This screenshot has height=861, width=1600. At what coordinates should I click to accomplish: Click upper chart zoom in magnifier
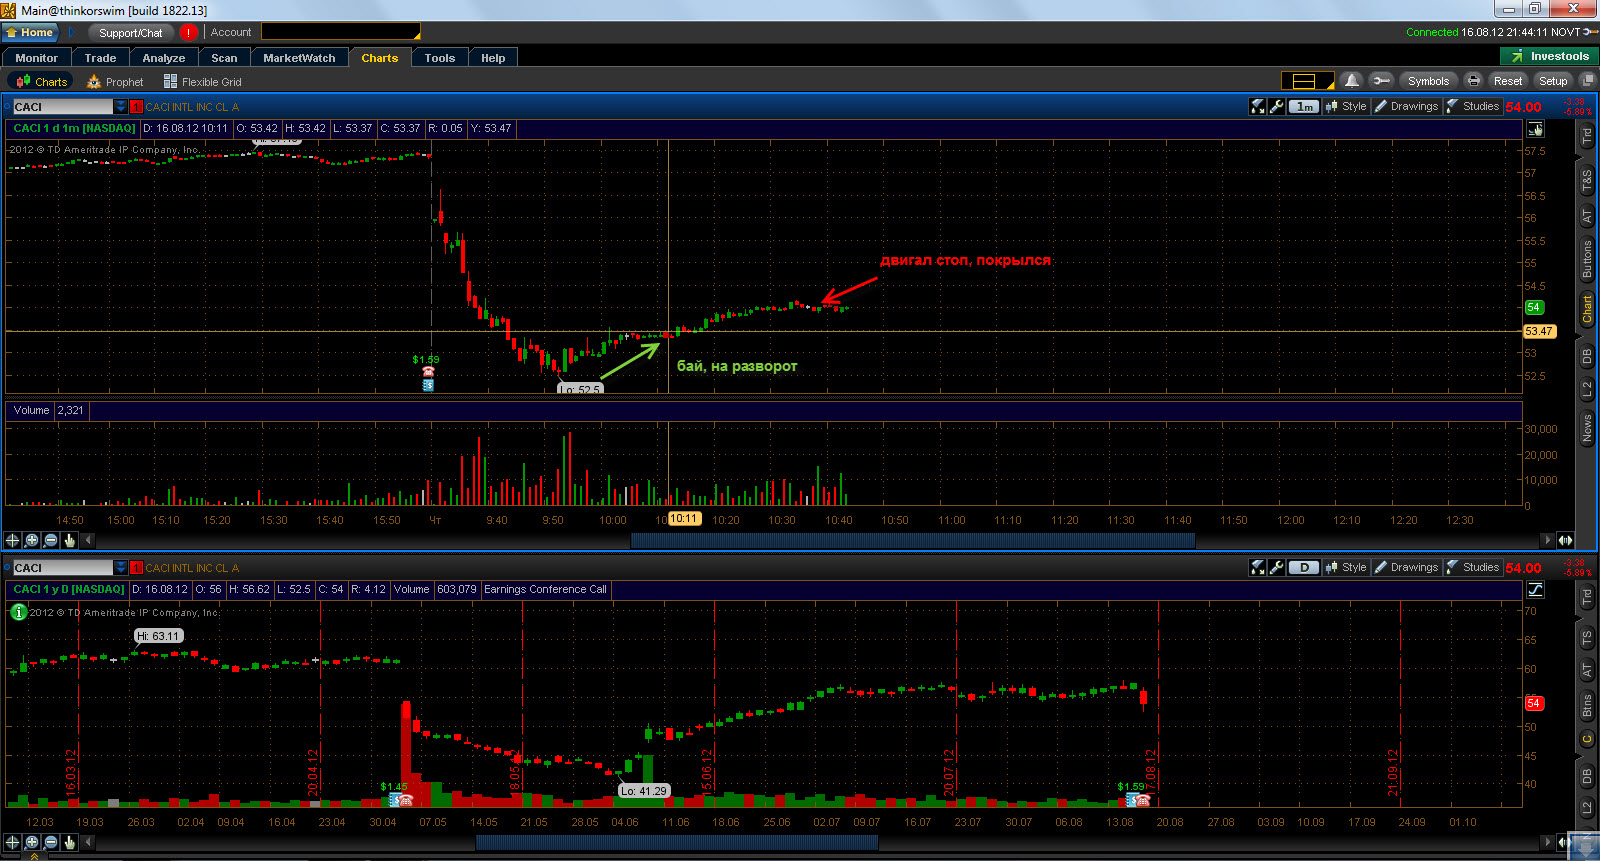[32, 540]
